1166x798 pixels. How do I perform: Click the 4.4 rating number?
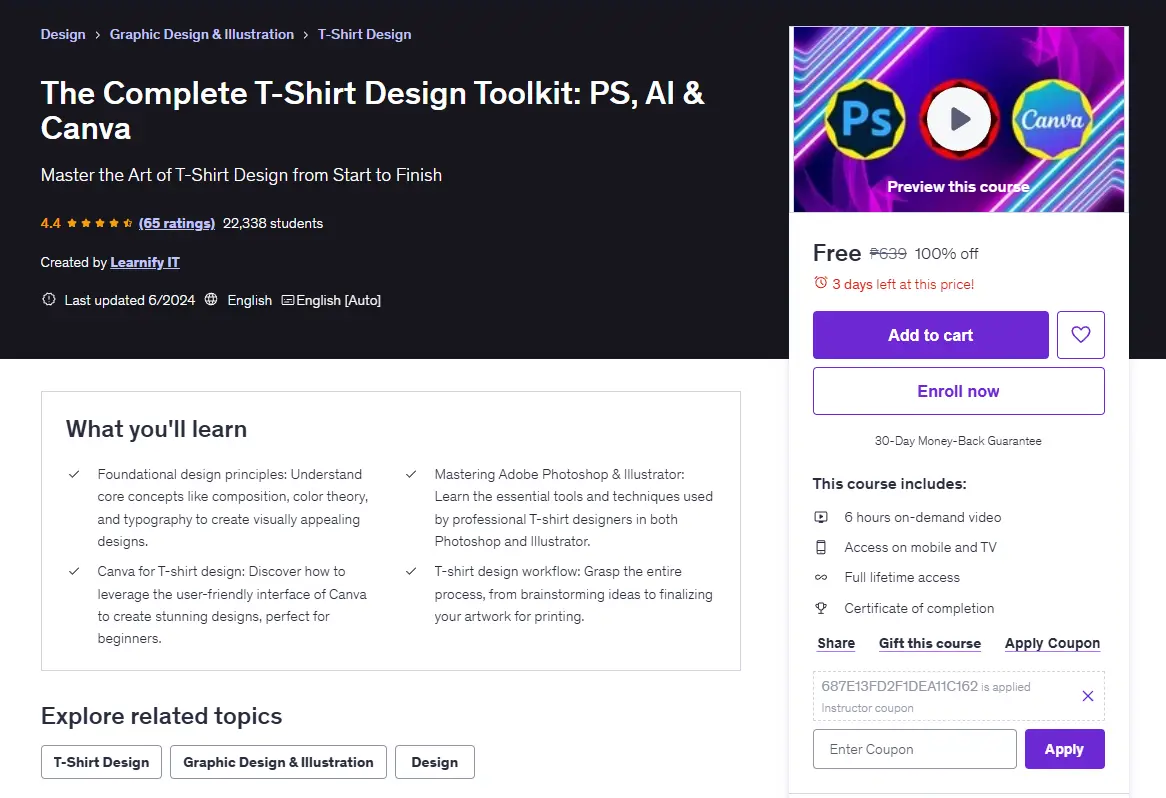[x=51, y=223]
